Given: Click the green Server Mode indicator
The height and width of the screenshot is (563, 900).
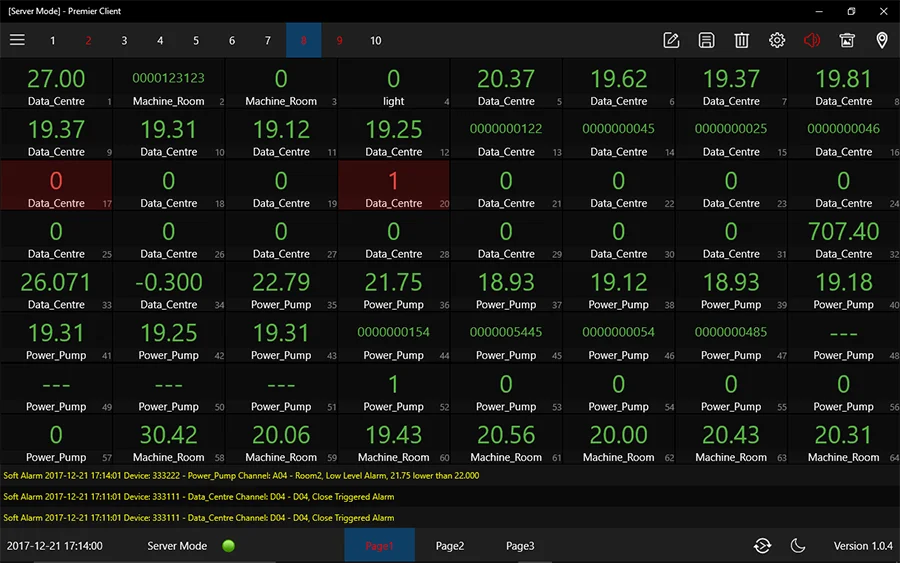Looking at the screenshot, I should coord(228,546).
